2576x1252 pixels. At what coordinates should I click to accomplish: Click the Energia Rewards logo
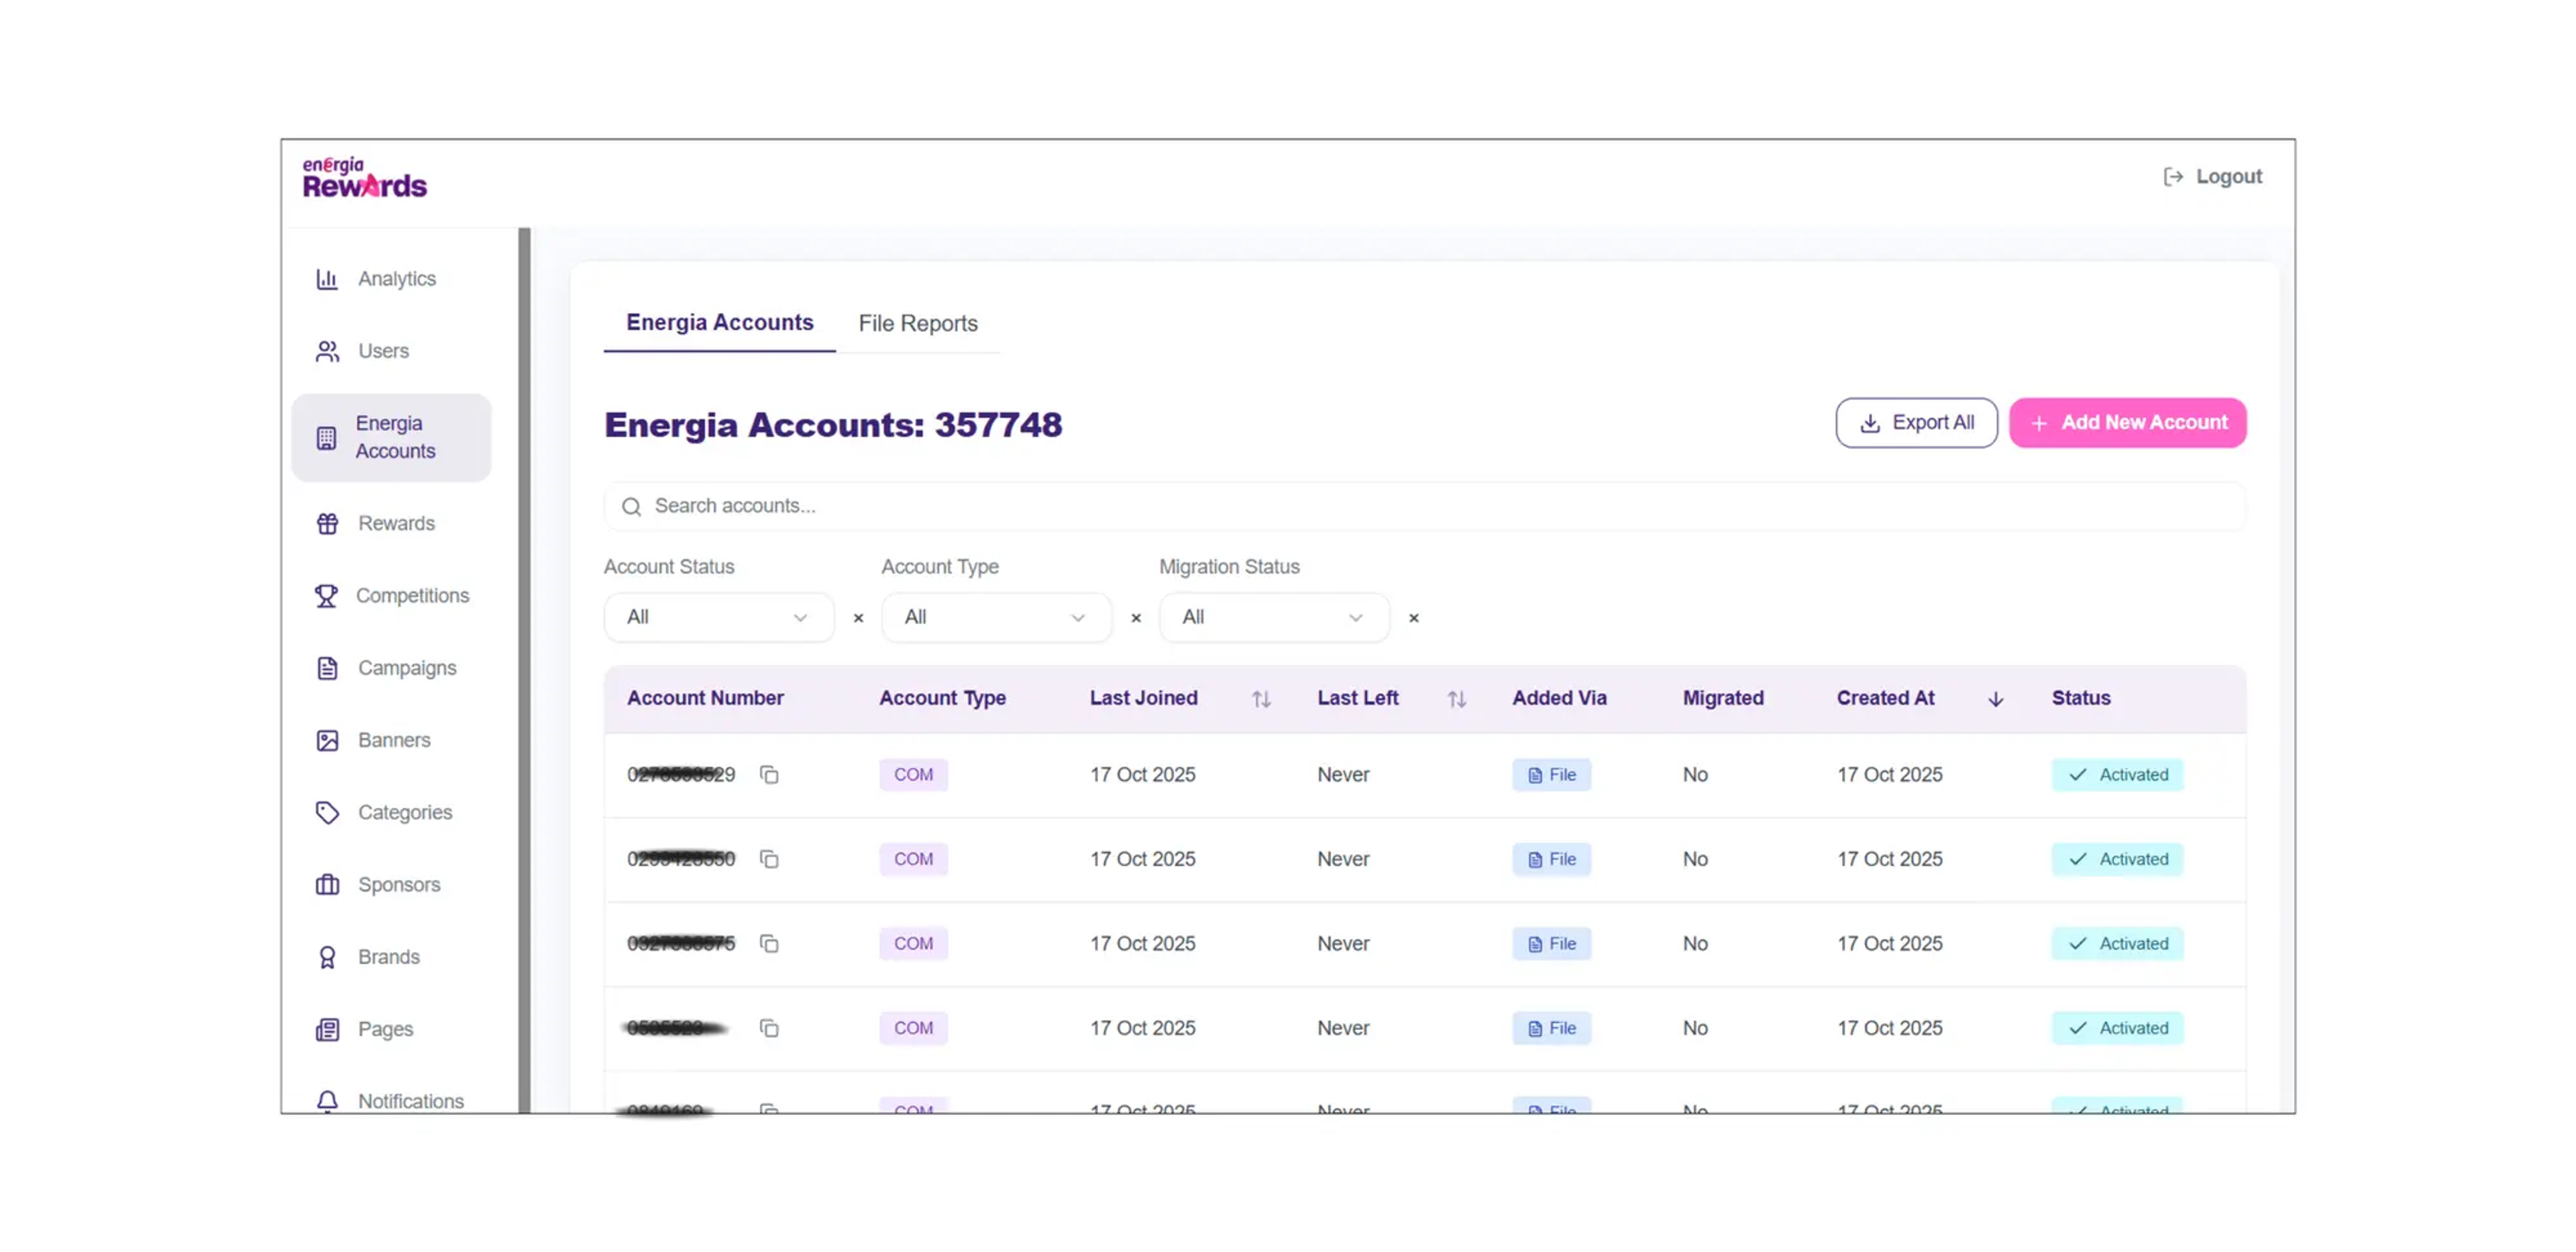(x=364, y=178)
